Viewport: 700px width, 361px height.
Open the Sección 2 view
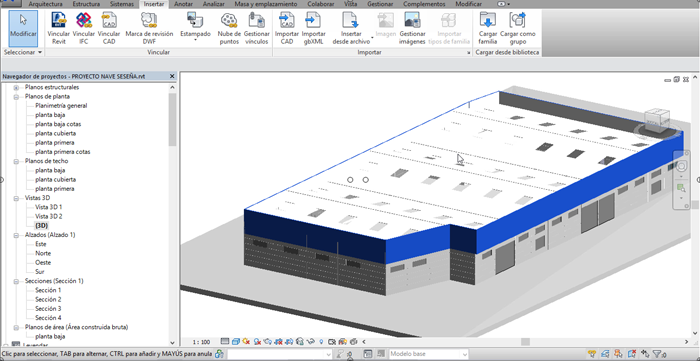coord(48,299)
